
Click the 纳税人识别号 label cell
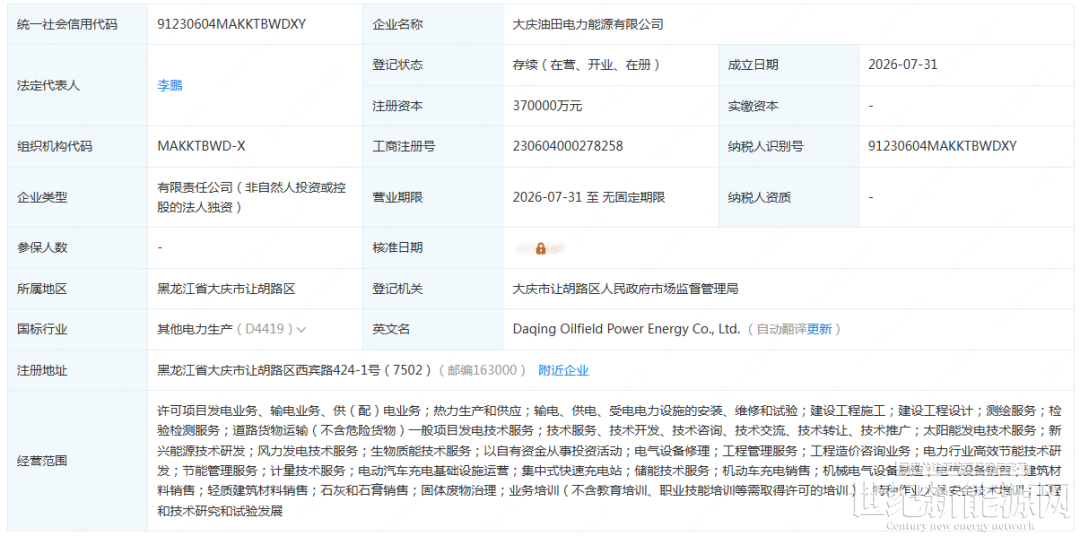pos(788,146)
